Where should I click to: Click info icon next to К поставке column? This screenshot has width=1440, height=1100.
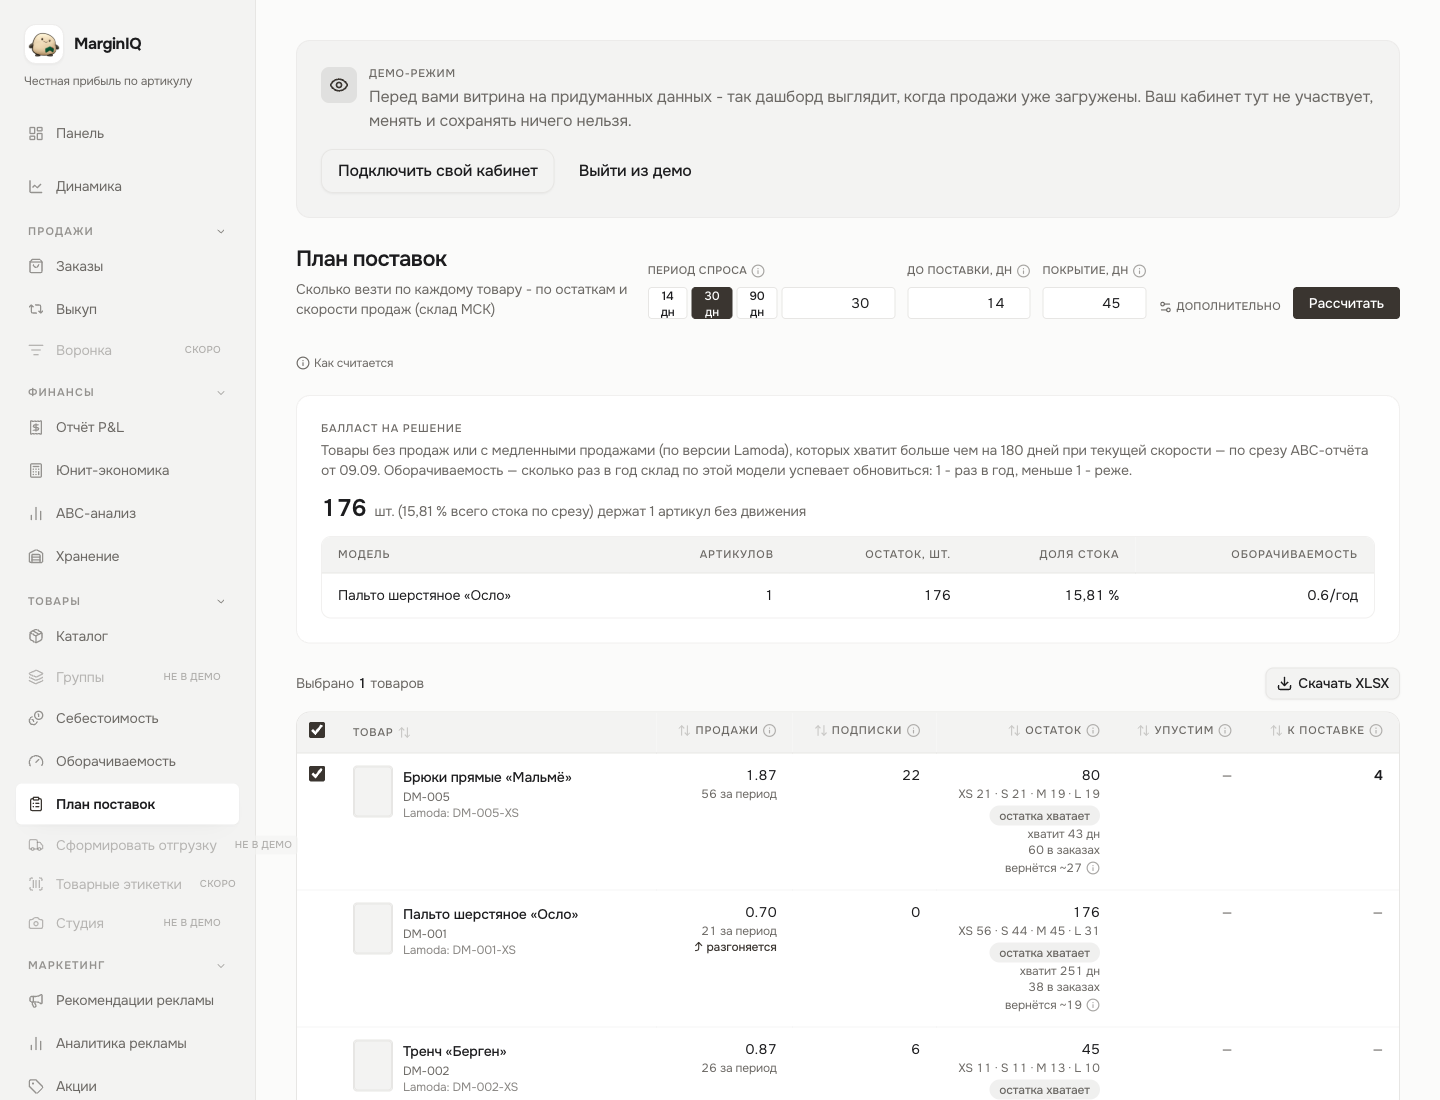(x=1376, y=731)
